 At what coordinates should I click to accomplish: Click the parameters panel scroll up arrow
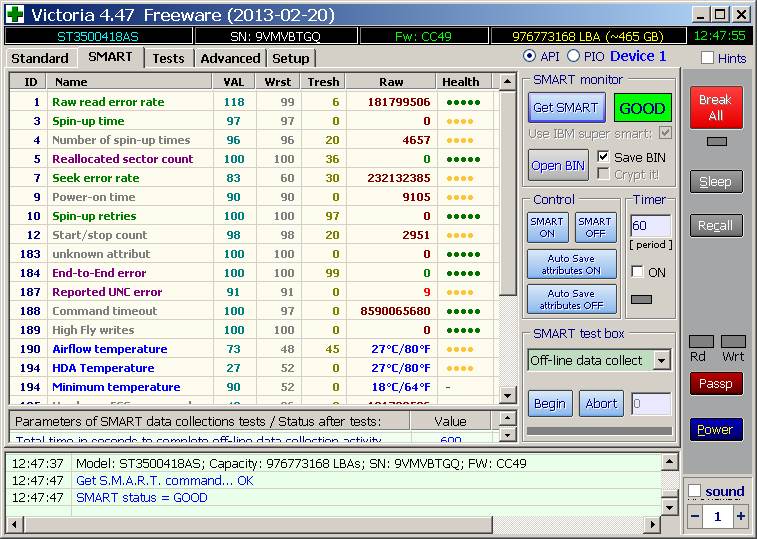point(507,417)
